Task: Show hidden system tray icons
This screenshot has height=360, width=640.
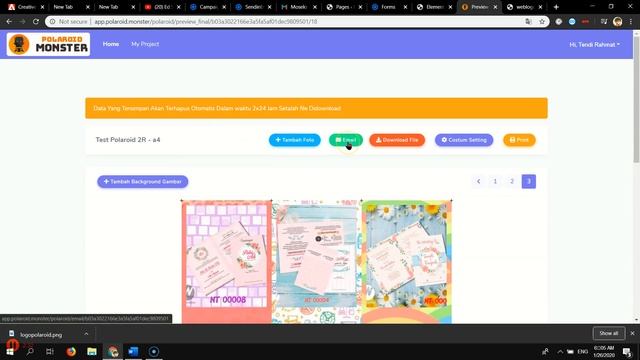Action: pyautogui.click(x=560, y=351)
